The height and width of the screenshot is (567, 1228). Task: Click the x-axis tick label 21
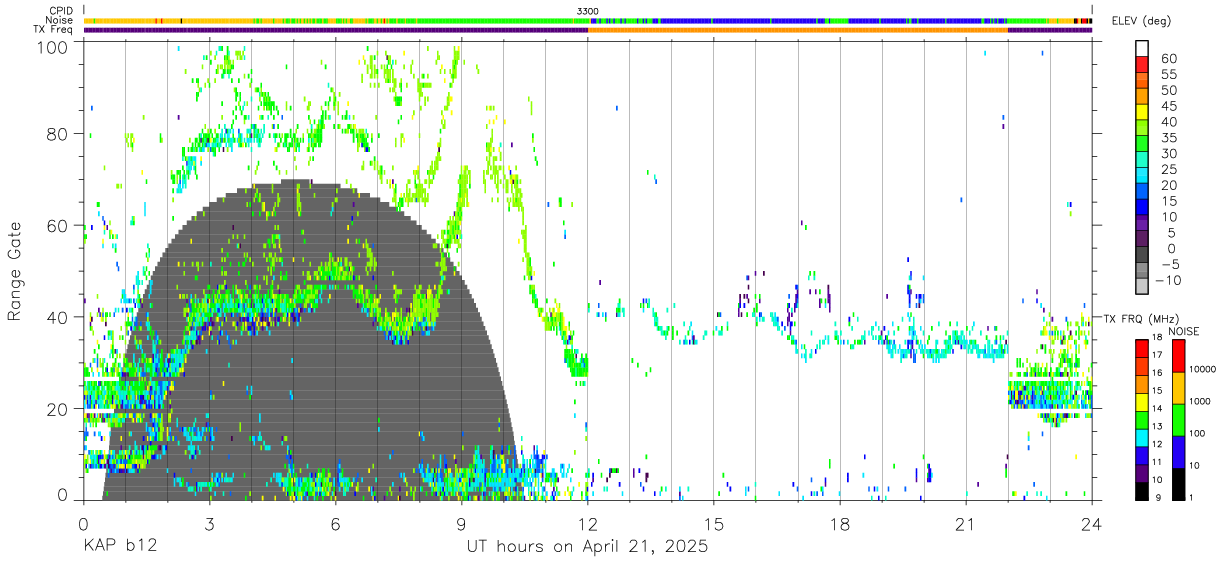(x=965, y=524)
